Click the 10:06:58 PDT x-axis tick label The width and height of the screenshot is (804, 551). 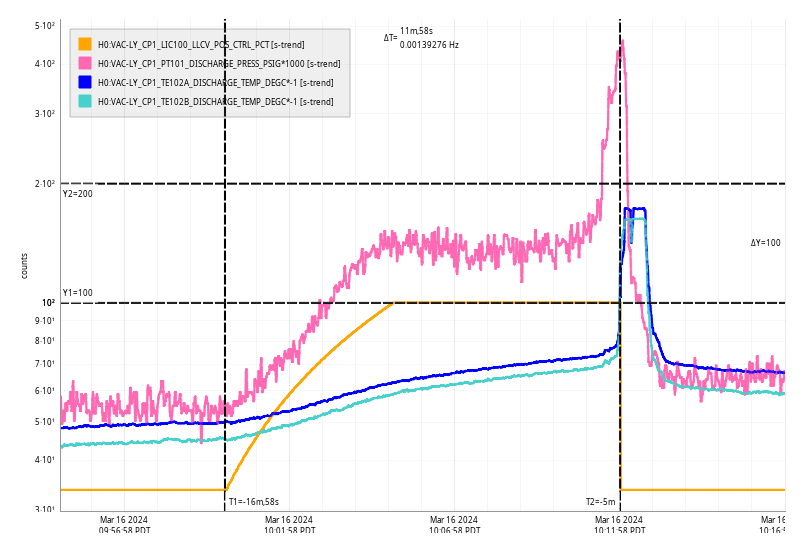pyautogui.click(x=455, y=525)
